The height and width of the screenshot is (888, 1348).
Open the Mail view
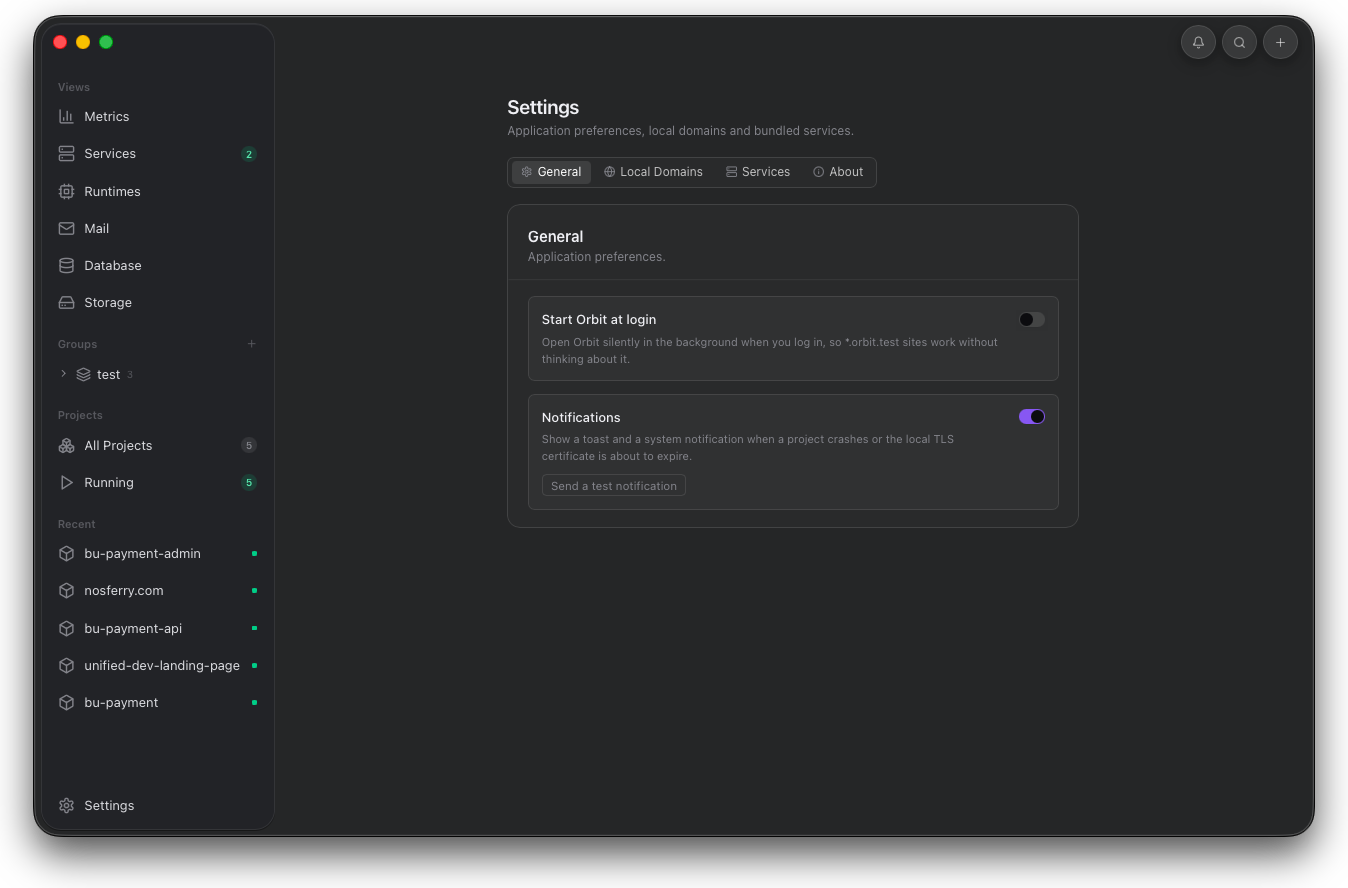(97, 228)
